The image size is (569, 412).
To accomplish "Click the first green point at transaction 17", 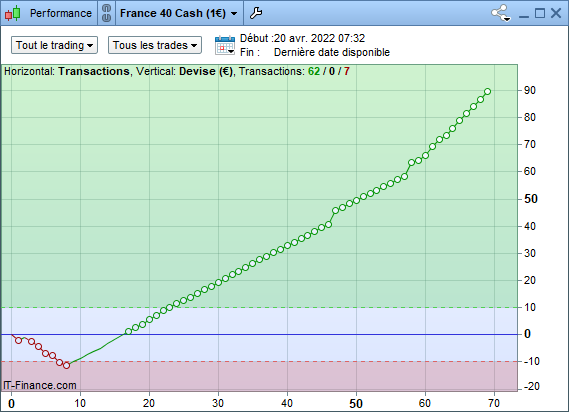I will pyautogui.click(x=128, y=331).
